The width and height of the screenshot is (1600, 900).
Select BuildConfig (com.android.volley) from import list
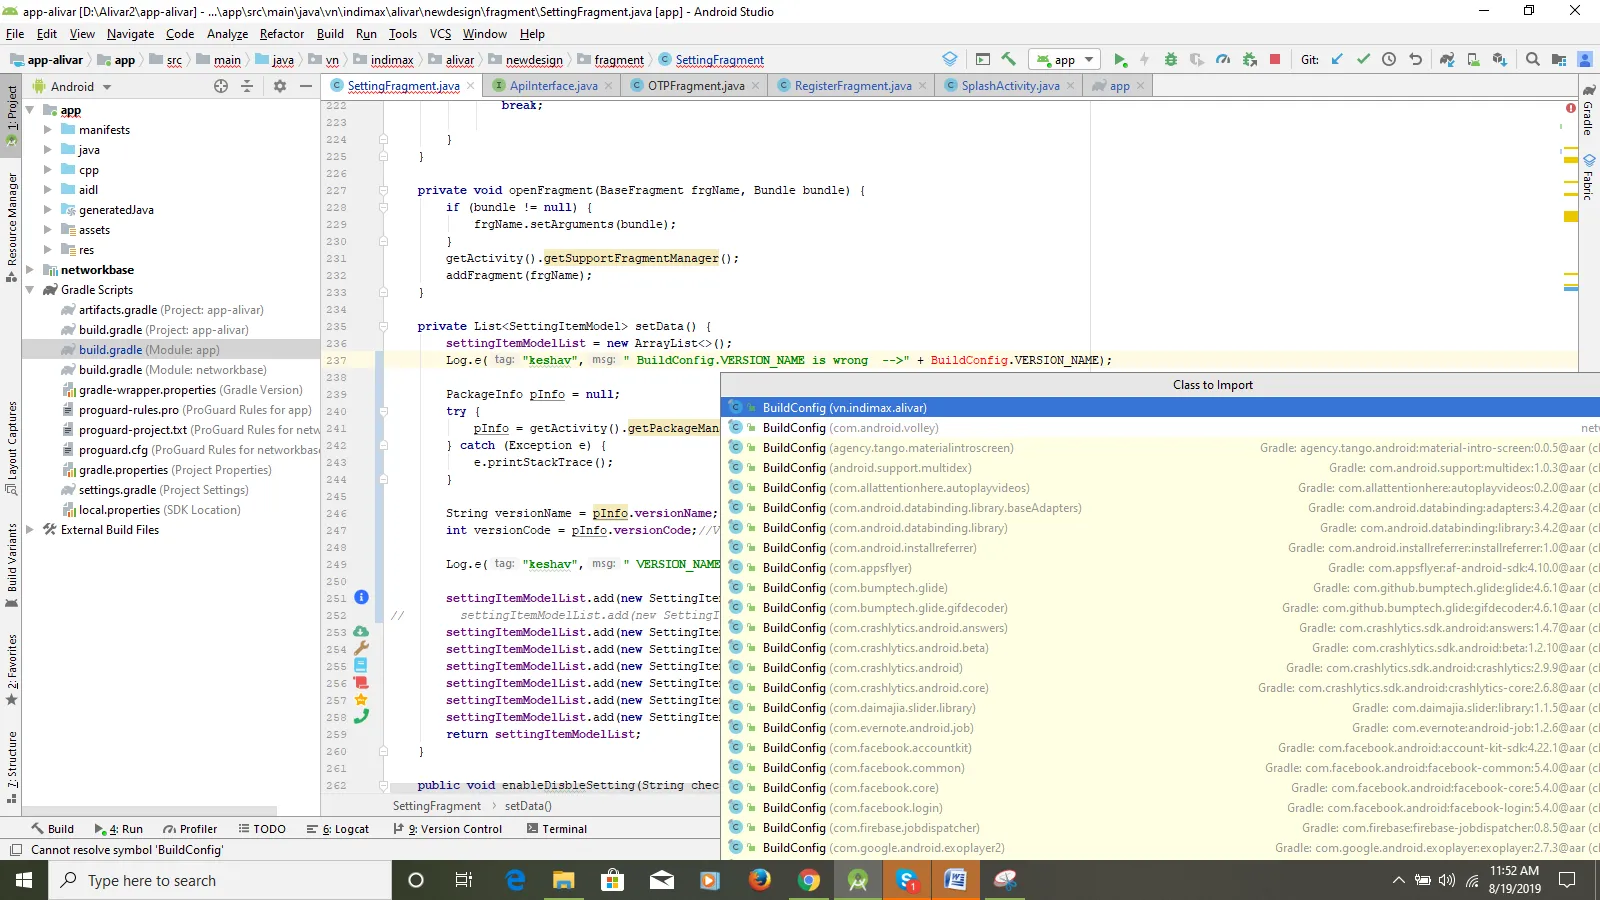tap(850, 428)
